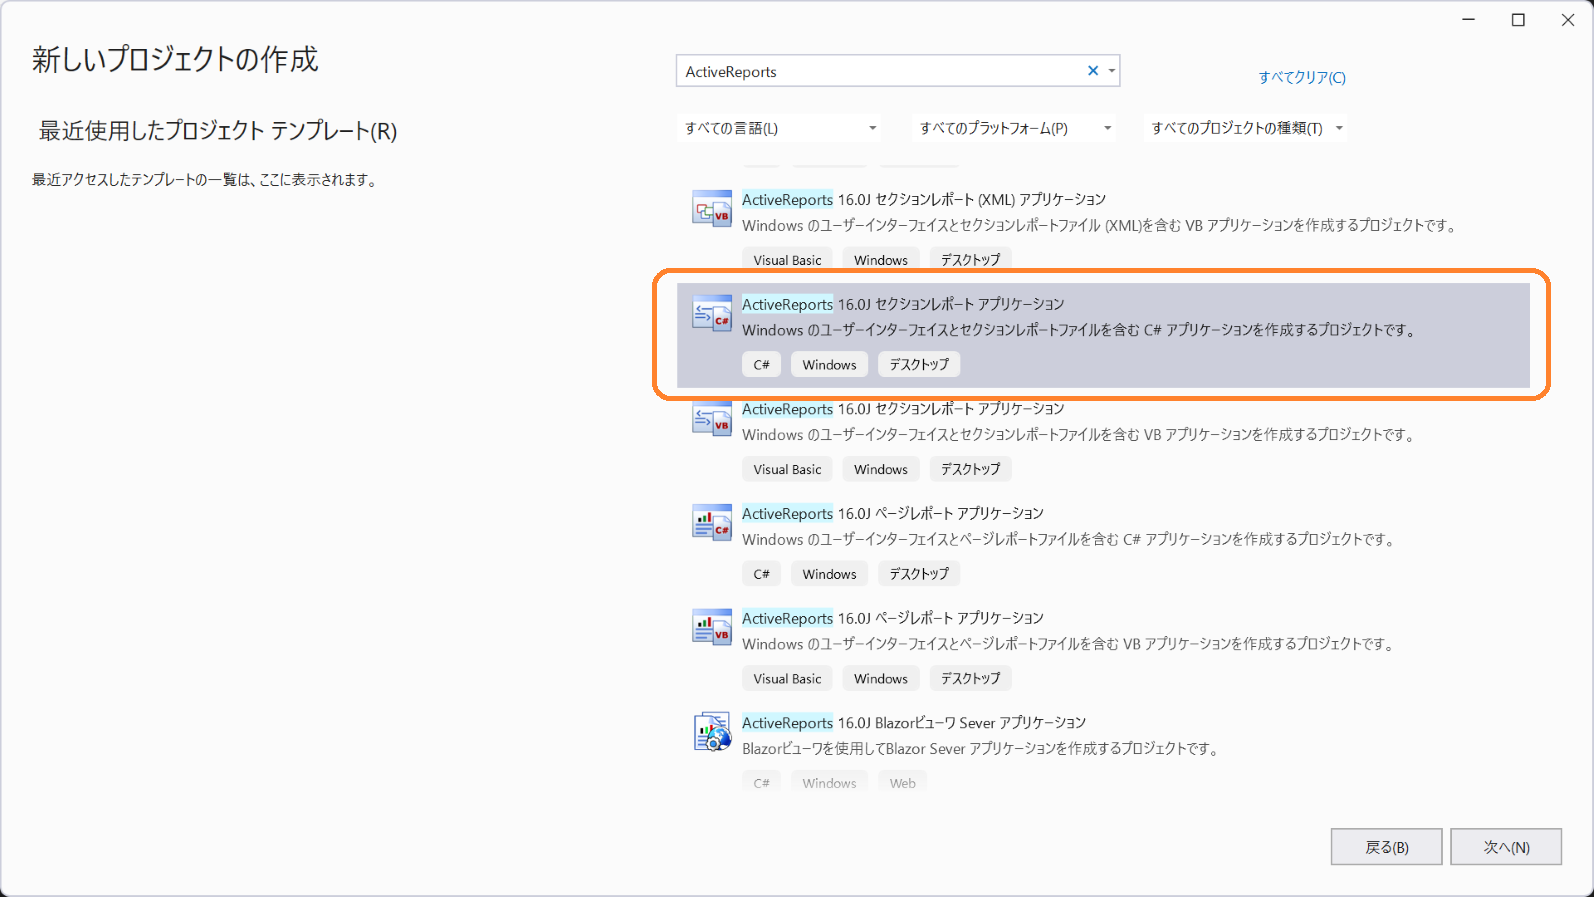The width and height of the screenshot is (1594, 897).
Task: Choose the VB セクションレポート アプリケーション template icon
Action: [712, 420]
